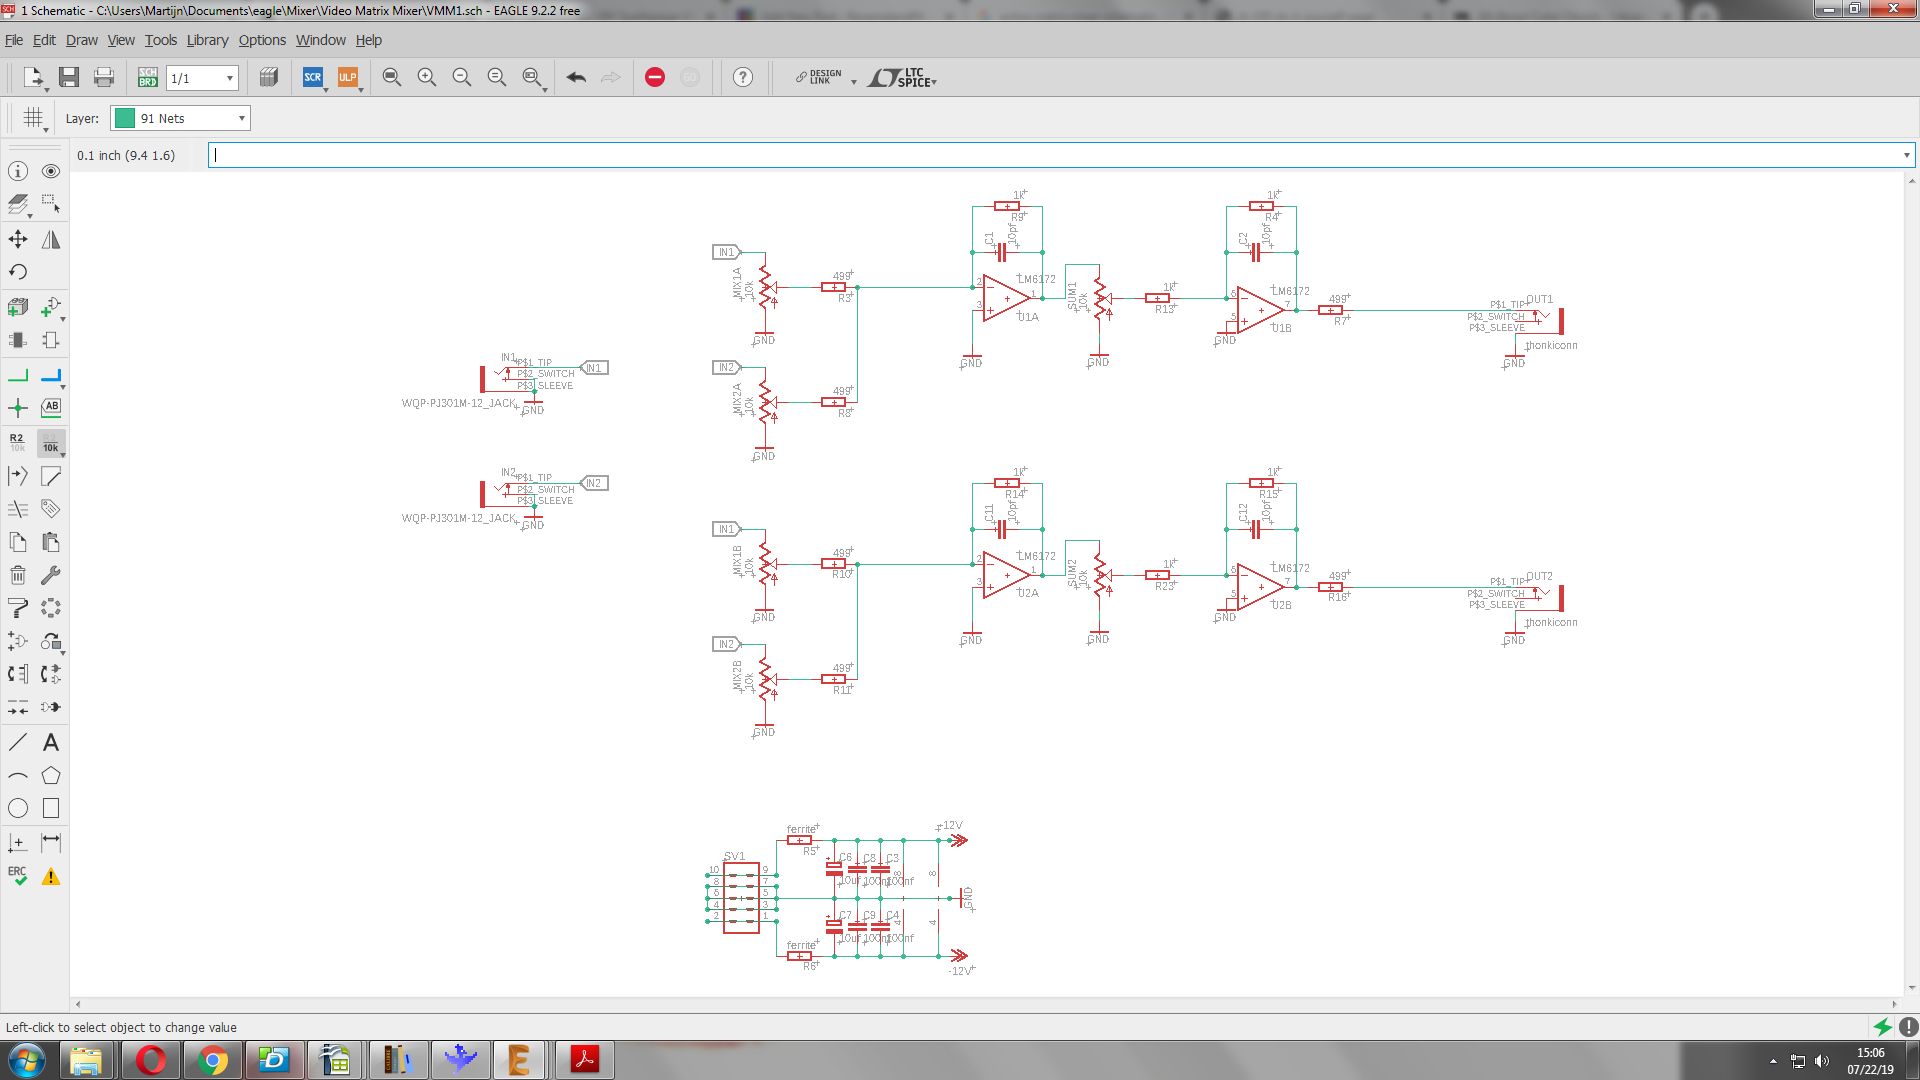The image size is (1920, 1080).
Task: Select the Circle tool
Action: (x=18, y=808)
